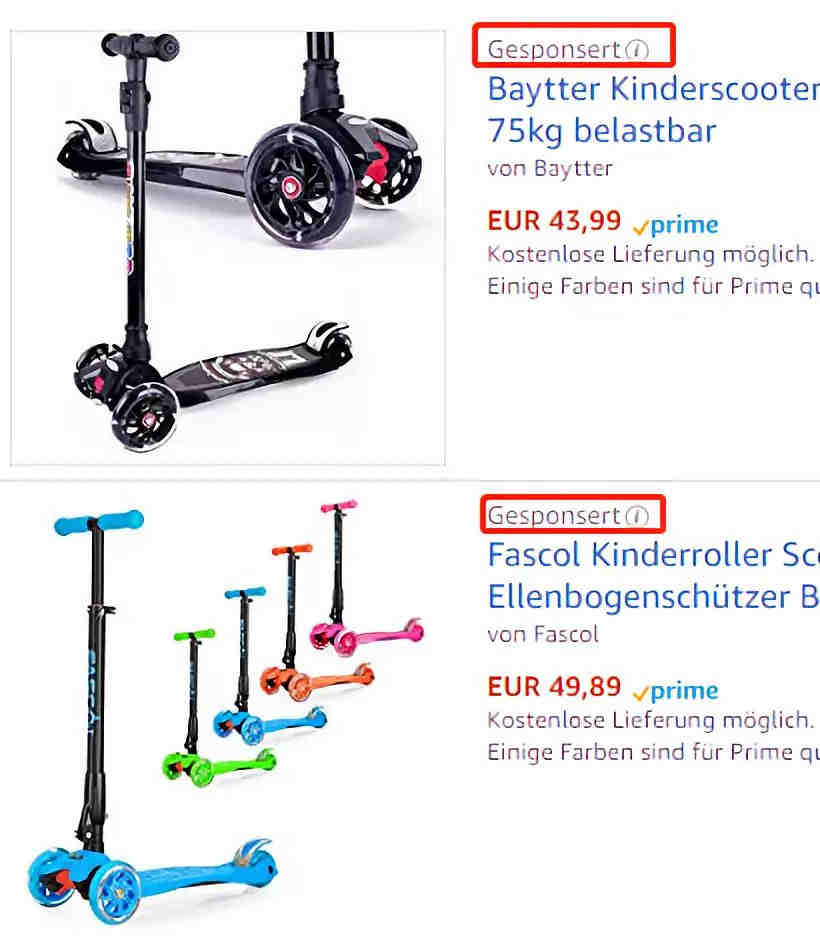The image size is (820, 942).
Task: Click 'Kostenlose Lieferung möglich' under Fascol price
Action: click(650, 720)
